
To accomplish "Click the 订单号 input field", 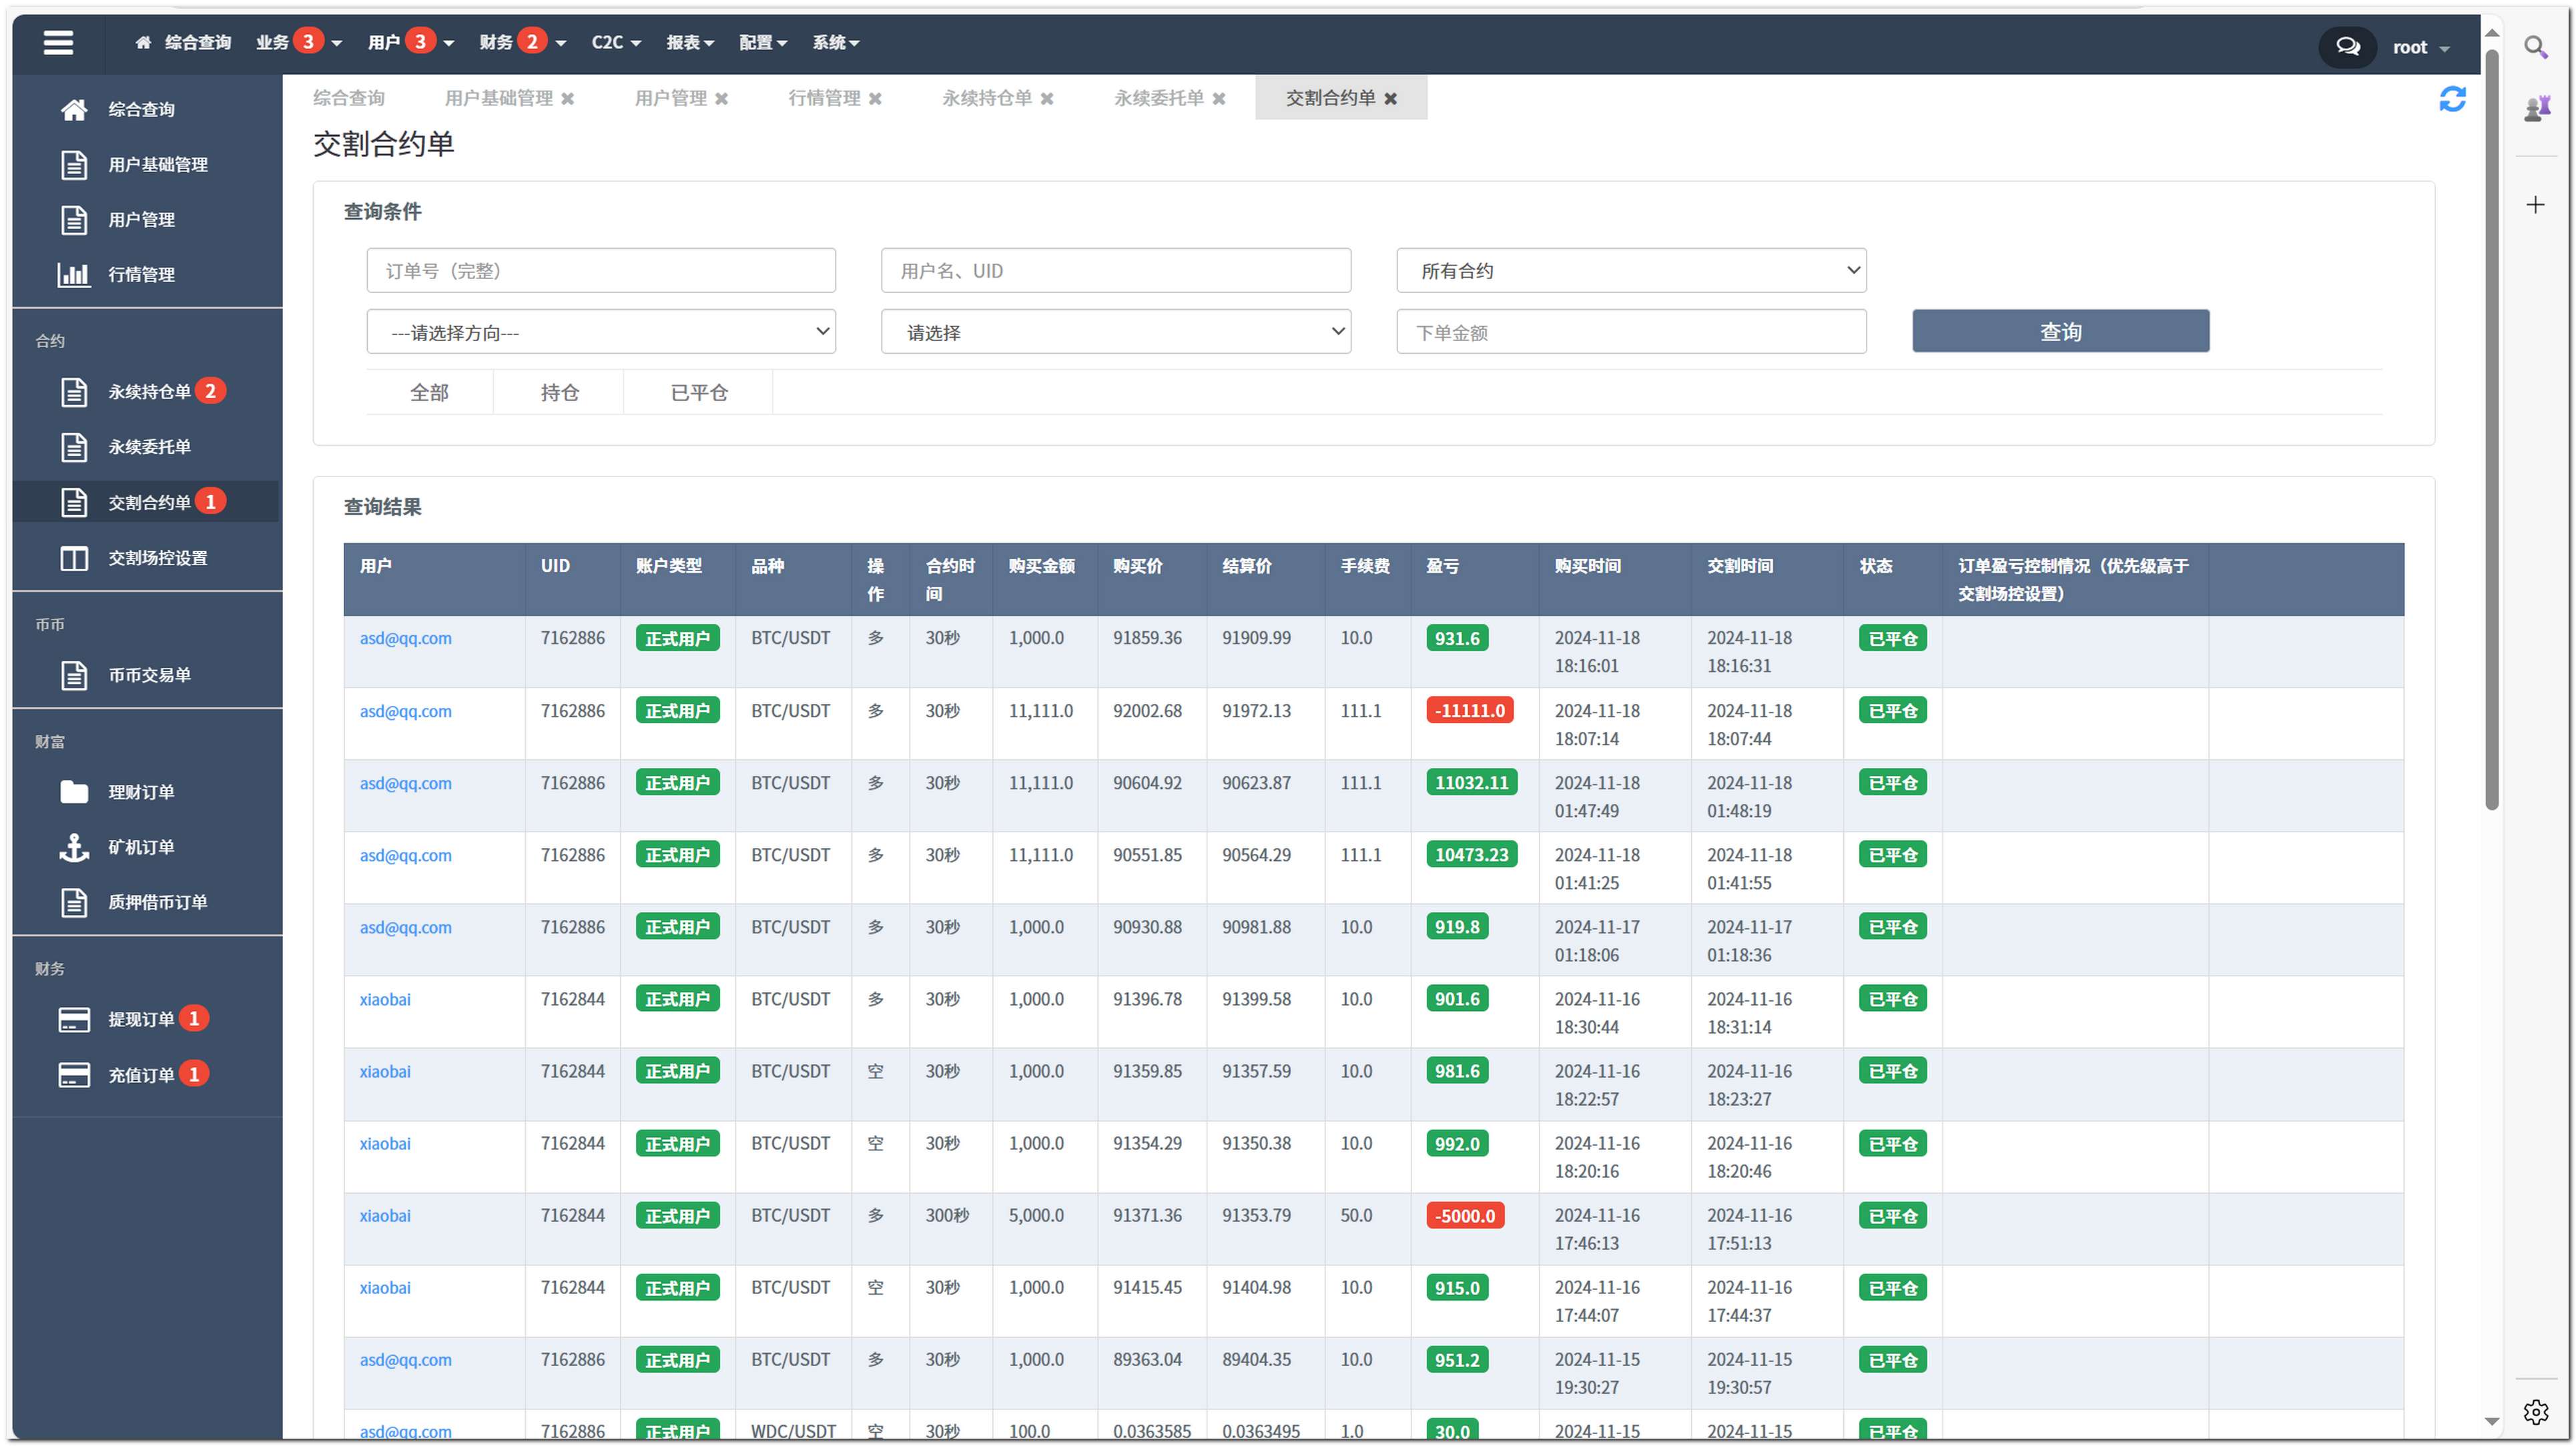I will [x=601, y=270].
